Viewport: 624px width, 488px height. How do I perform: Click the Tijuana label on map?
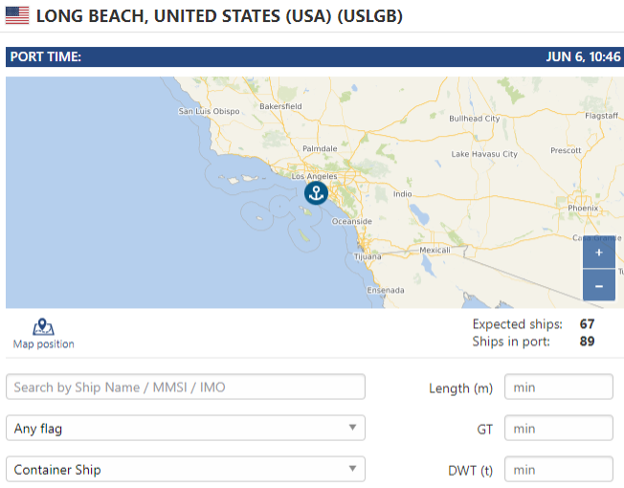(367, 257)
